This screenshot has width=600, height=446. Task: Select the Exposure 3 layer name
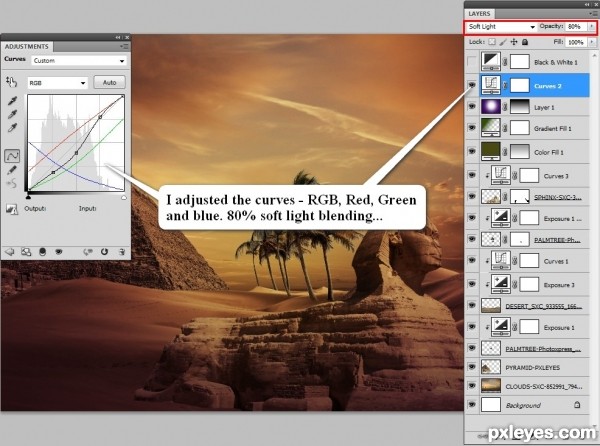click(x=559, y=285)
